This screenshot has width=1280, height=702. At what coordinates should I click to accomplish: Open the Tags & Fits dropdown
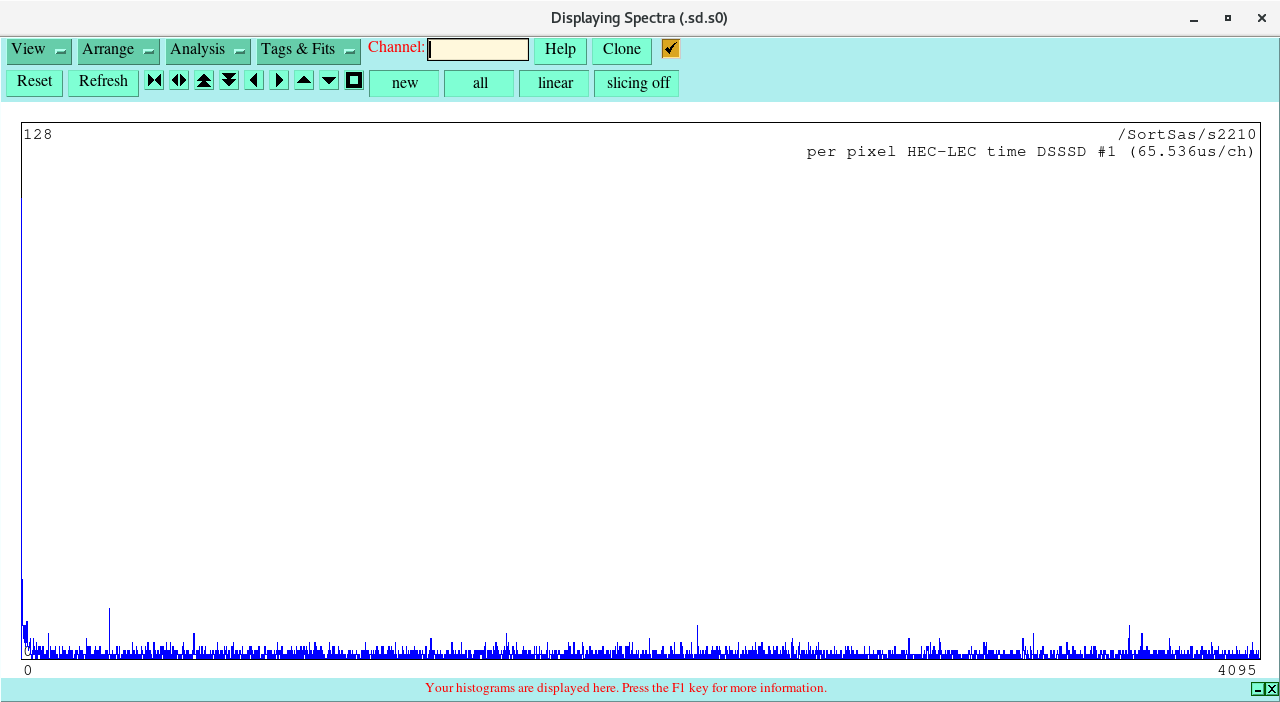tap(308, 50)
